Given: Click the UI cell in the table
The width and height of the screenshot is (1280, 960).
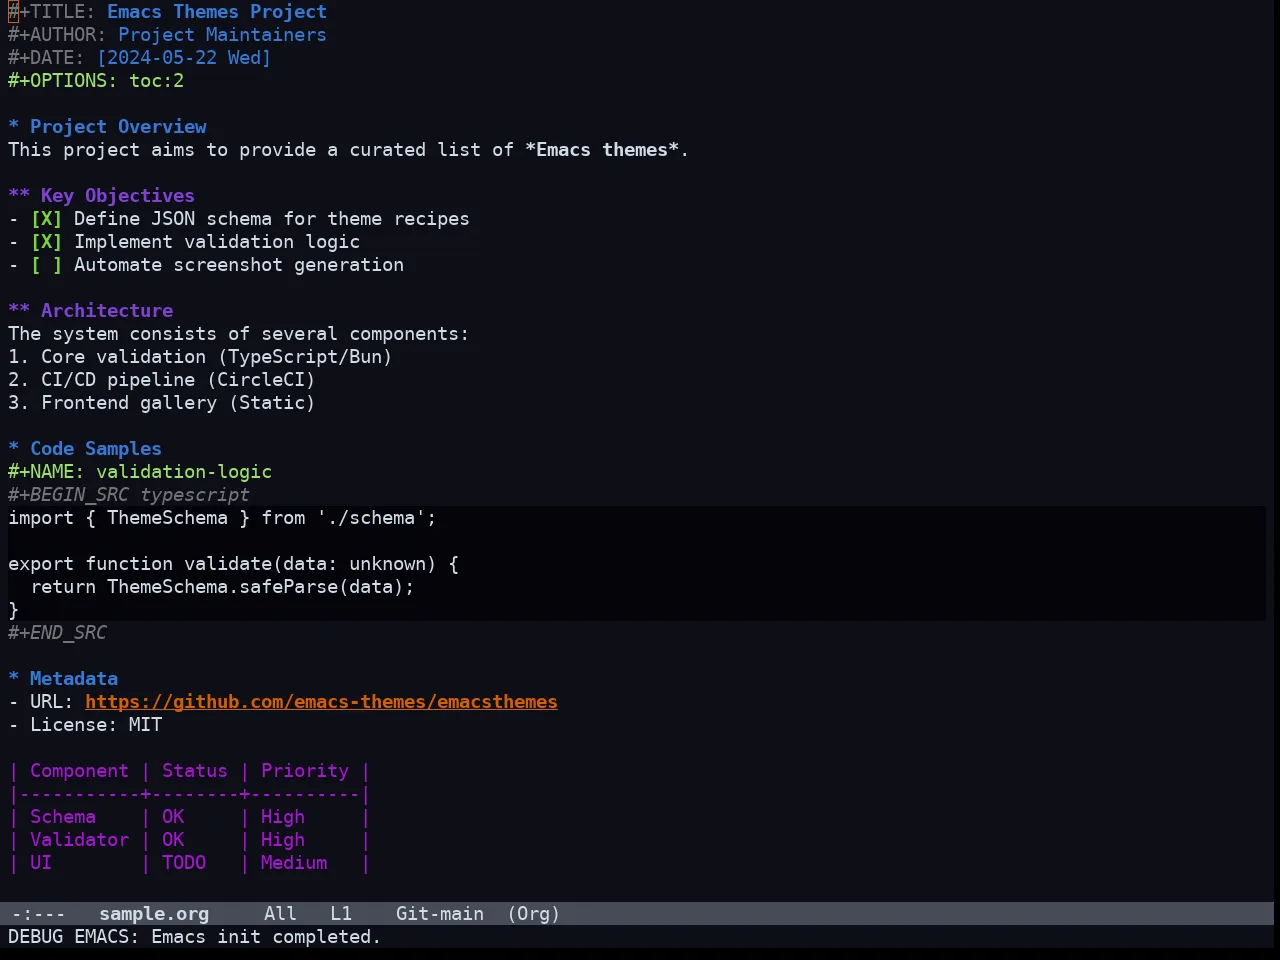Looking at the screenshot, I should [41, 863].
